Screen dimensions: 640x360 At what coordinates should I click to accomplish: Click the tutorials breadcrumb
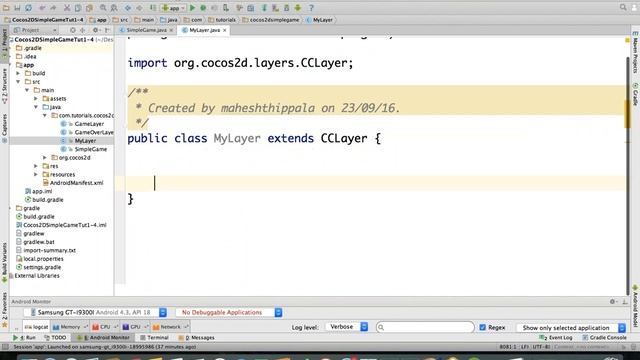(222, 20)
